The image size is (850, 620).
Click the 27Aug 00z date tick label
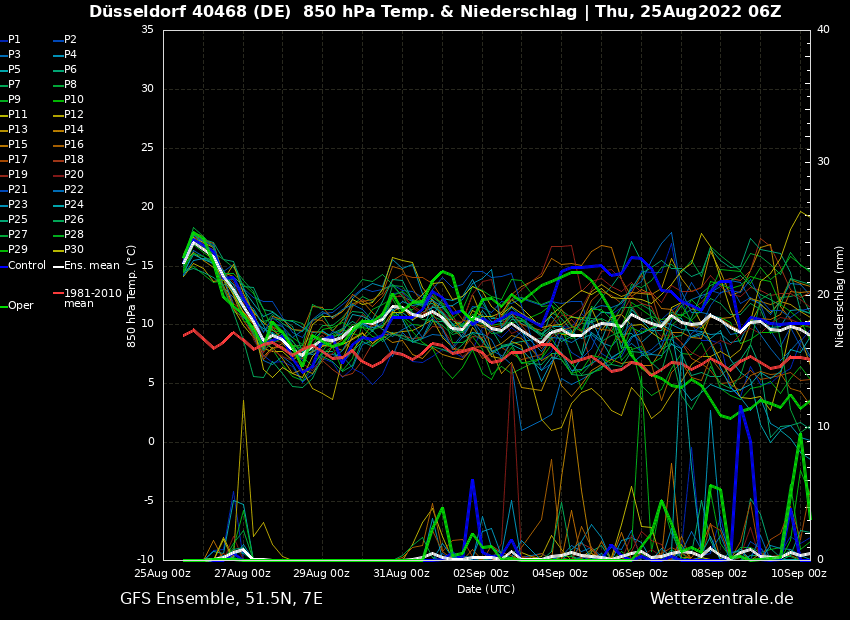click(242, 573)
